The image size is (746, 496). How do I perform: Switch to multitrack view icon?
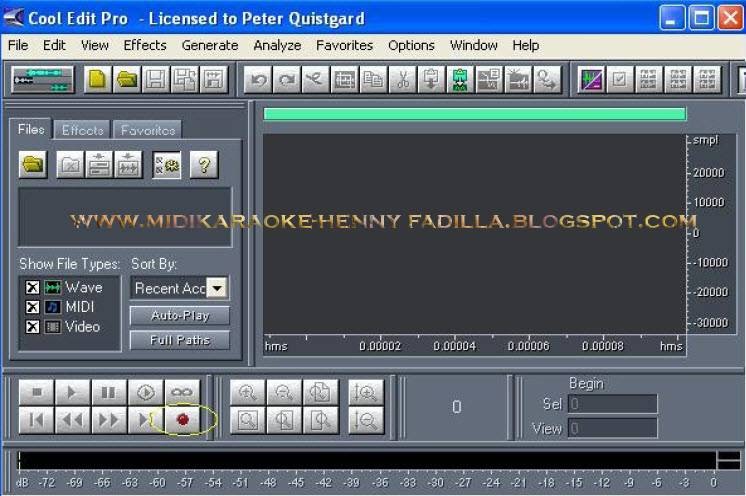43,79
